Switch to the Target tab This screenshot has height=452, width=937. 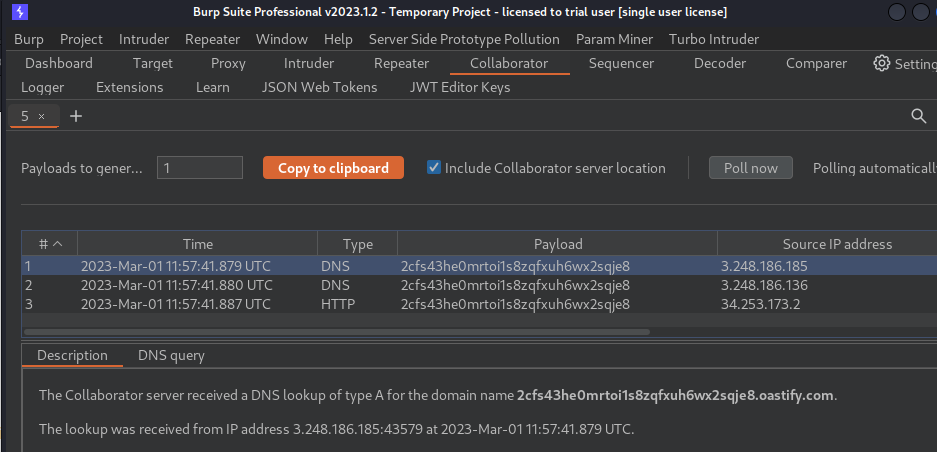[152, 63]
